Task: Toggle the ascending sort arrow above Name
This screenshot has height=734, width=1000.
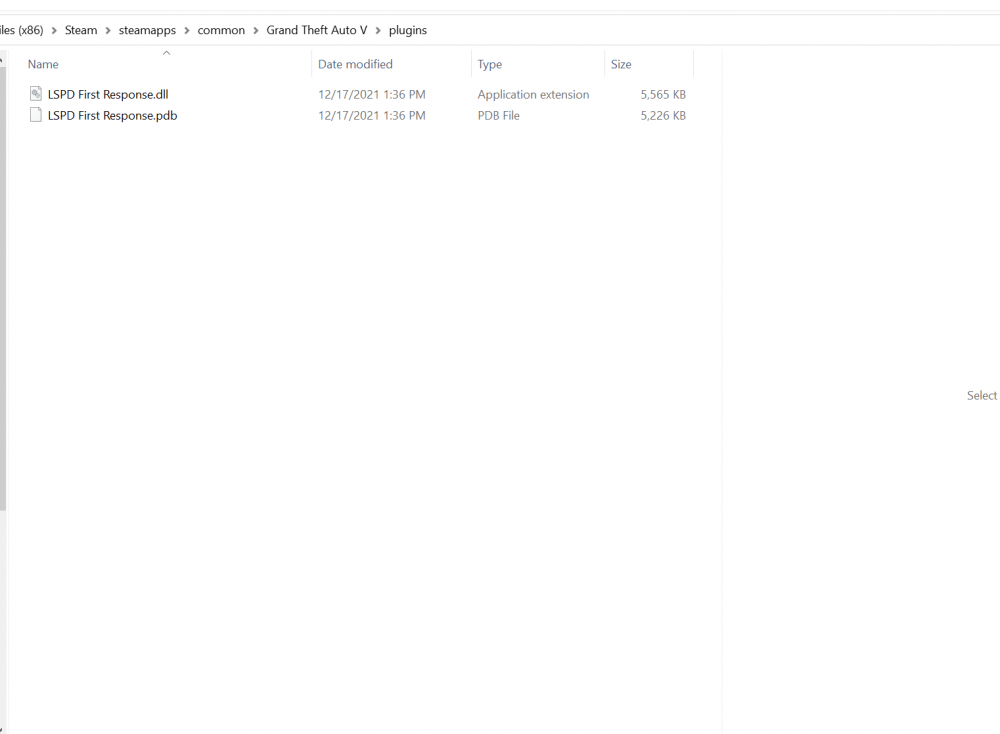Action: click(x=166, y=53)
